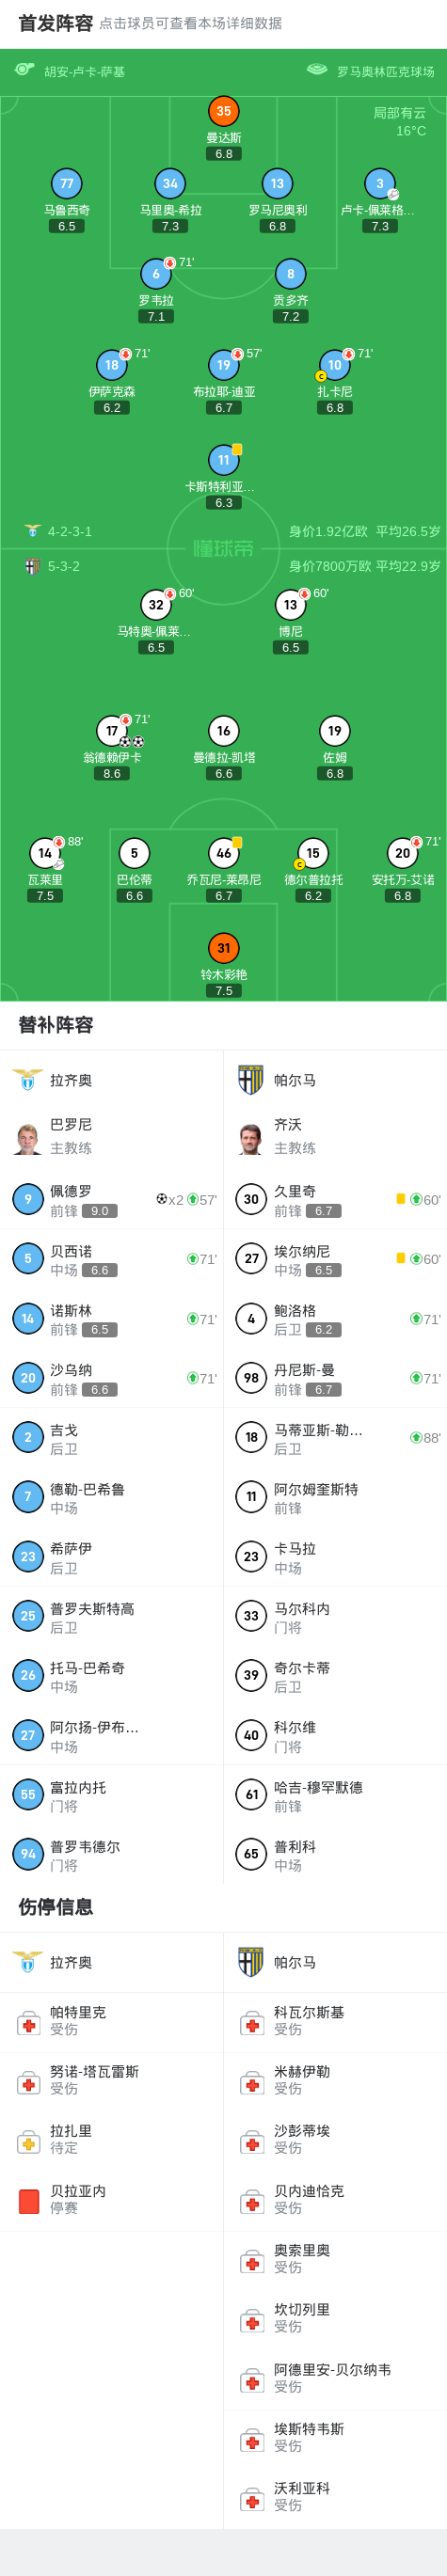Click the Parma crest in substitutes header
Screen dimensions: 447x2576
click(251, 1080)
